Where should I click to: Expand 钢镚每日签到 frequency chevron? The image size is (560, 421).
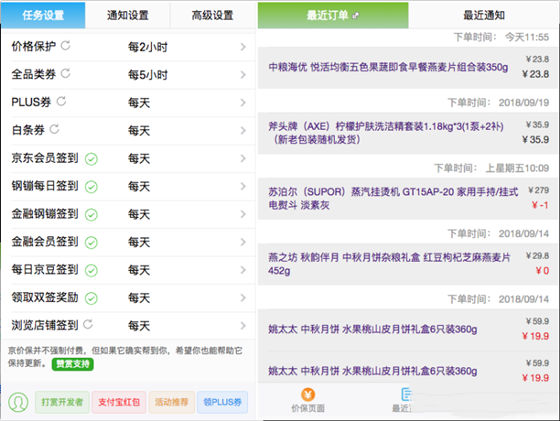click(x=243, y=186)
